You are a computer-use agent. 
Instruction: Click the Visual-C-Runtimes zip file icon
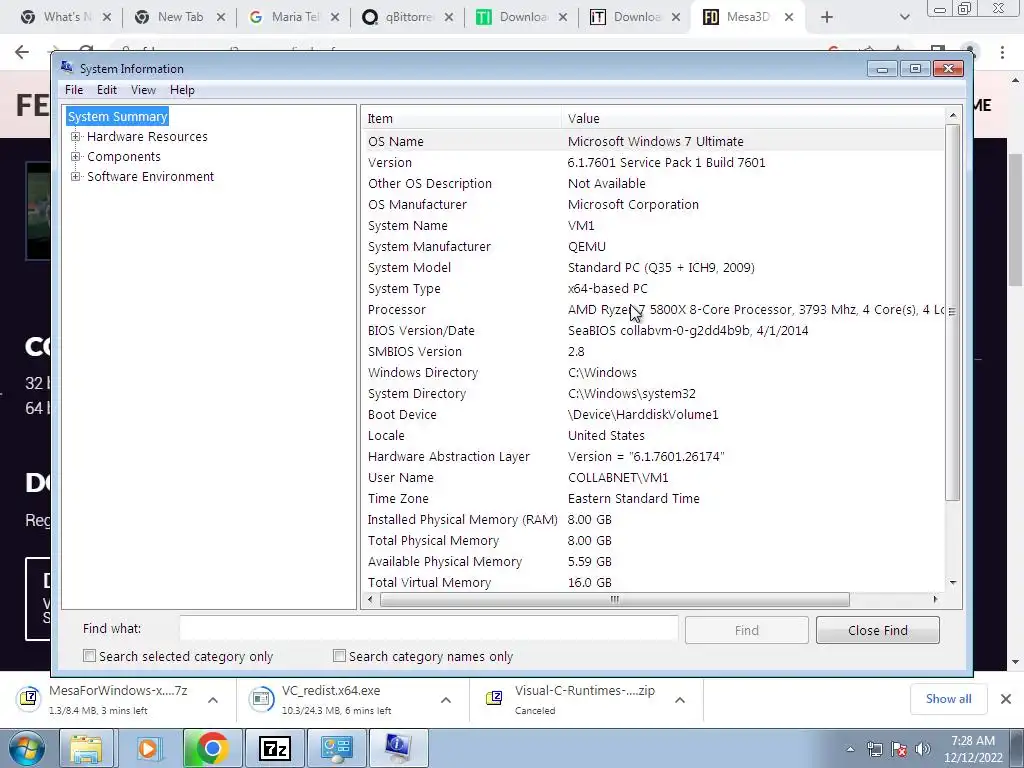tap(494, 699)
